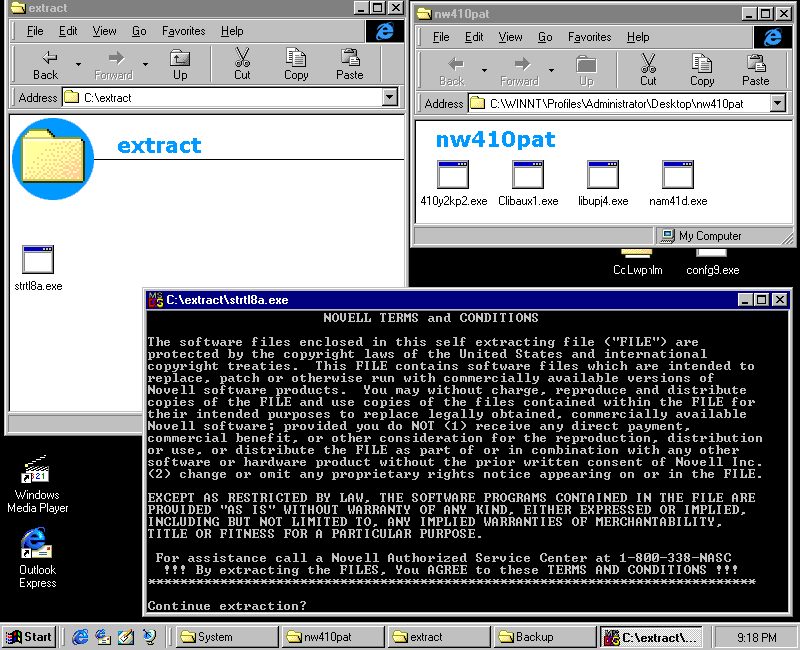The width and height of the screenshot is (800, 650).
Task: Click the Internet Explorer logo in nw410pat window
Action: [x=772, y=37]
